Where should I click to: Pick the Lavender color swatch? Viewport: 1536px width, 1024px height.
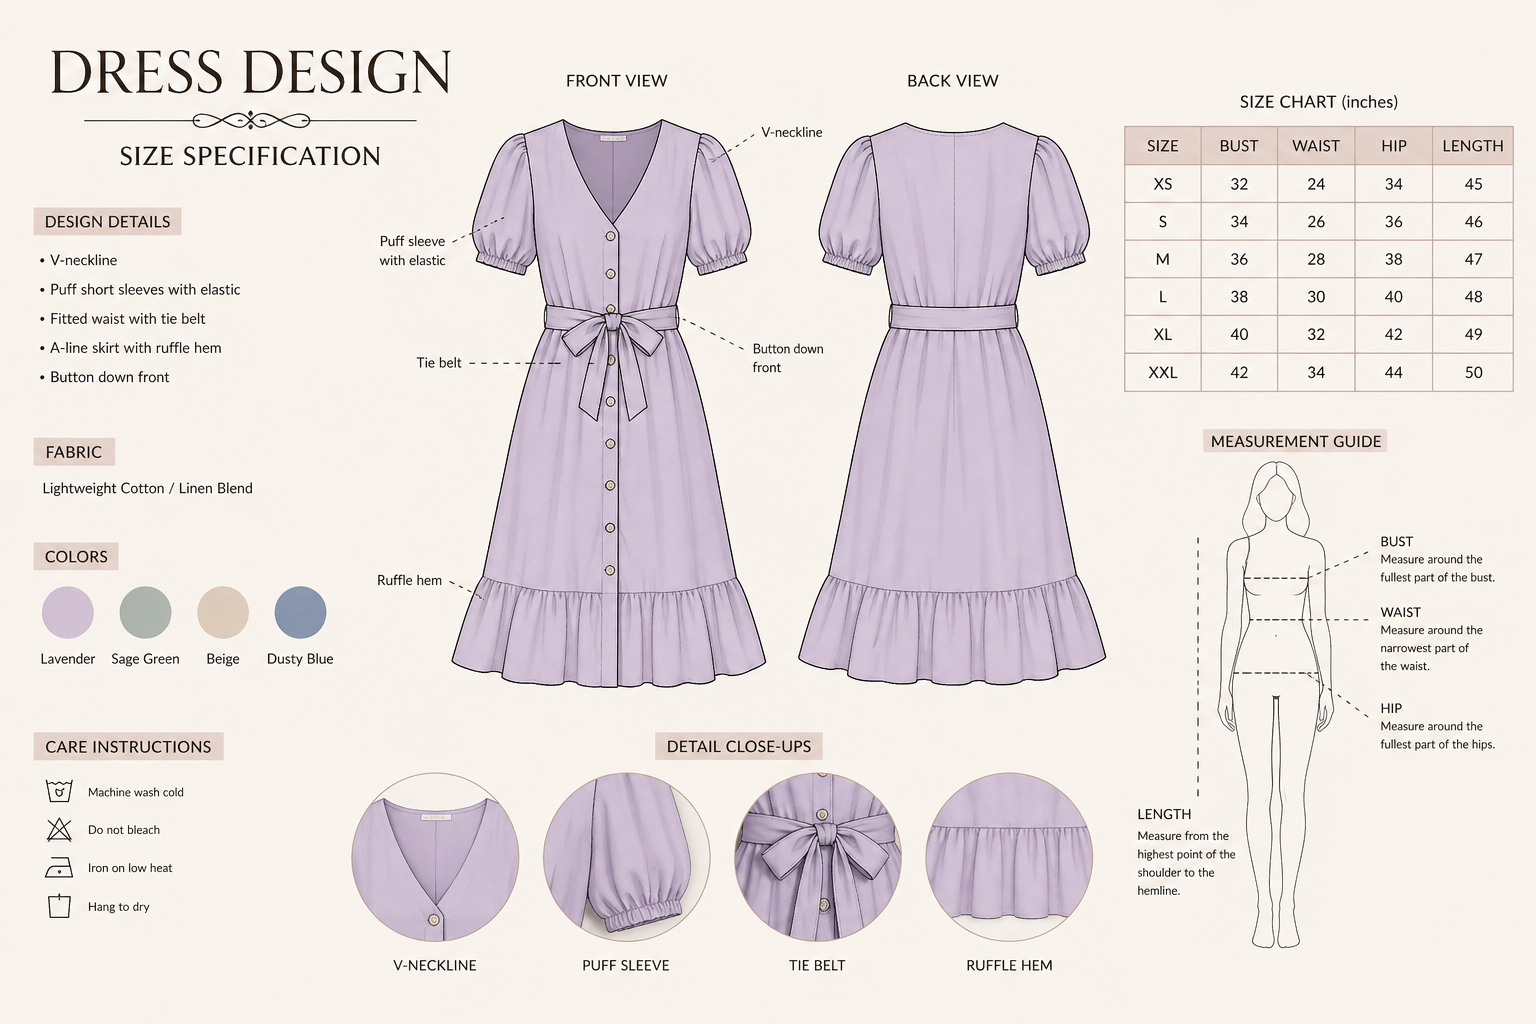(x=67, y=613)
